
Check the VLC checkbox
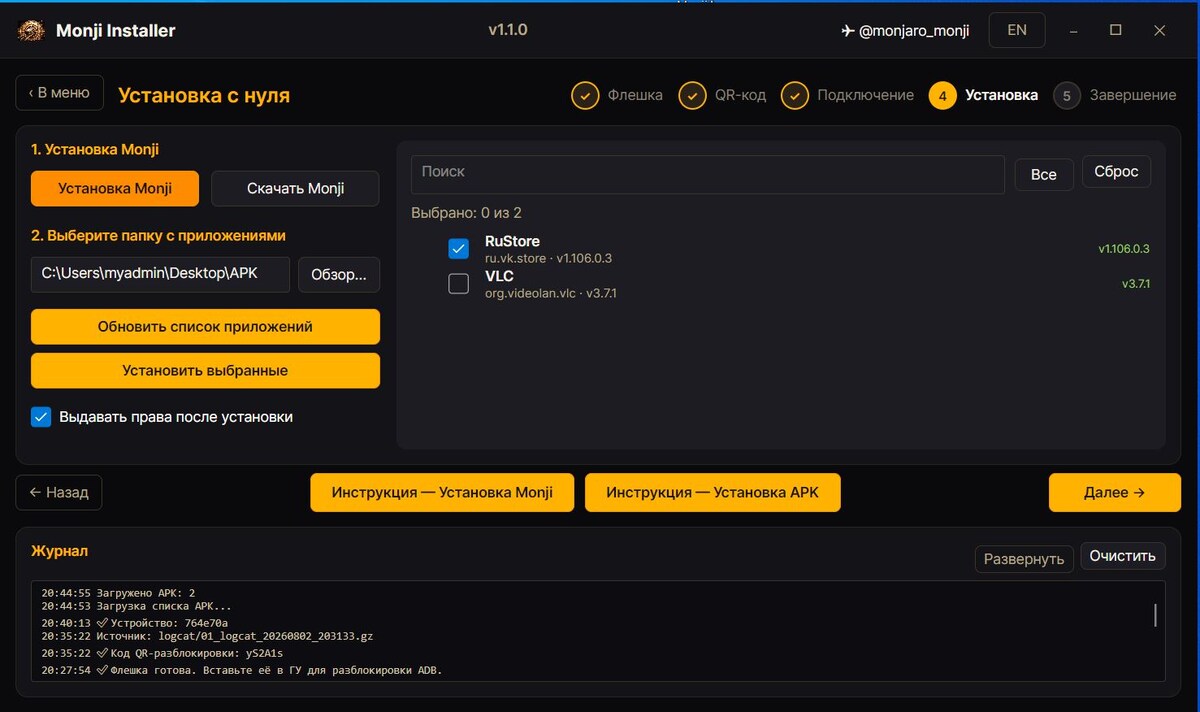(x=458, y=284)
